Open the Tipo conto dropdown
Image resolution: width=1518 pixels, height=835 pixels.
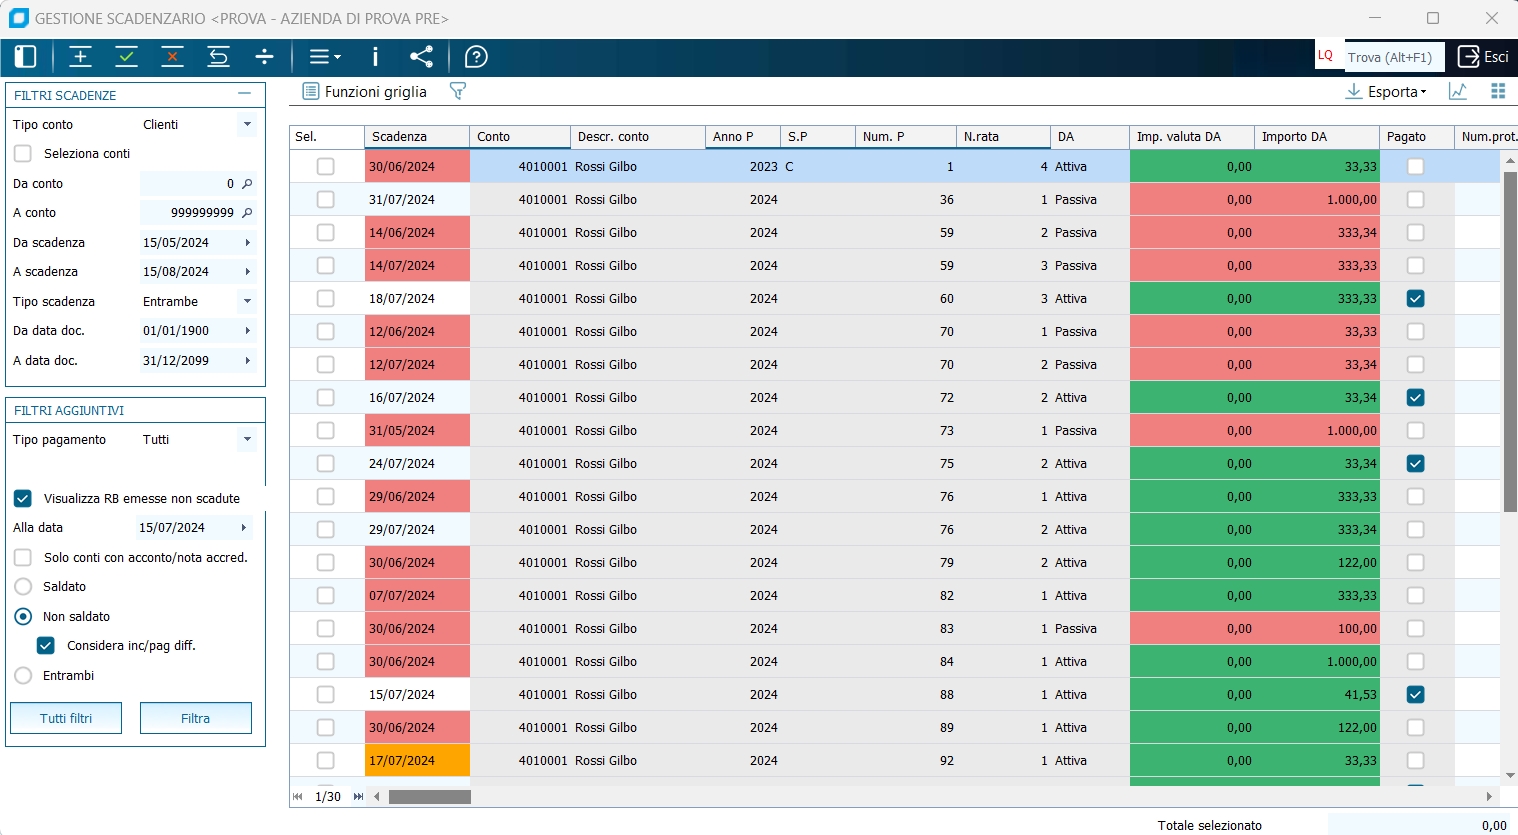(x=247, y=125)
